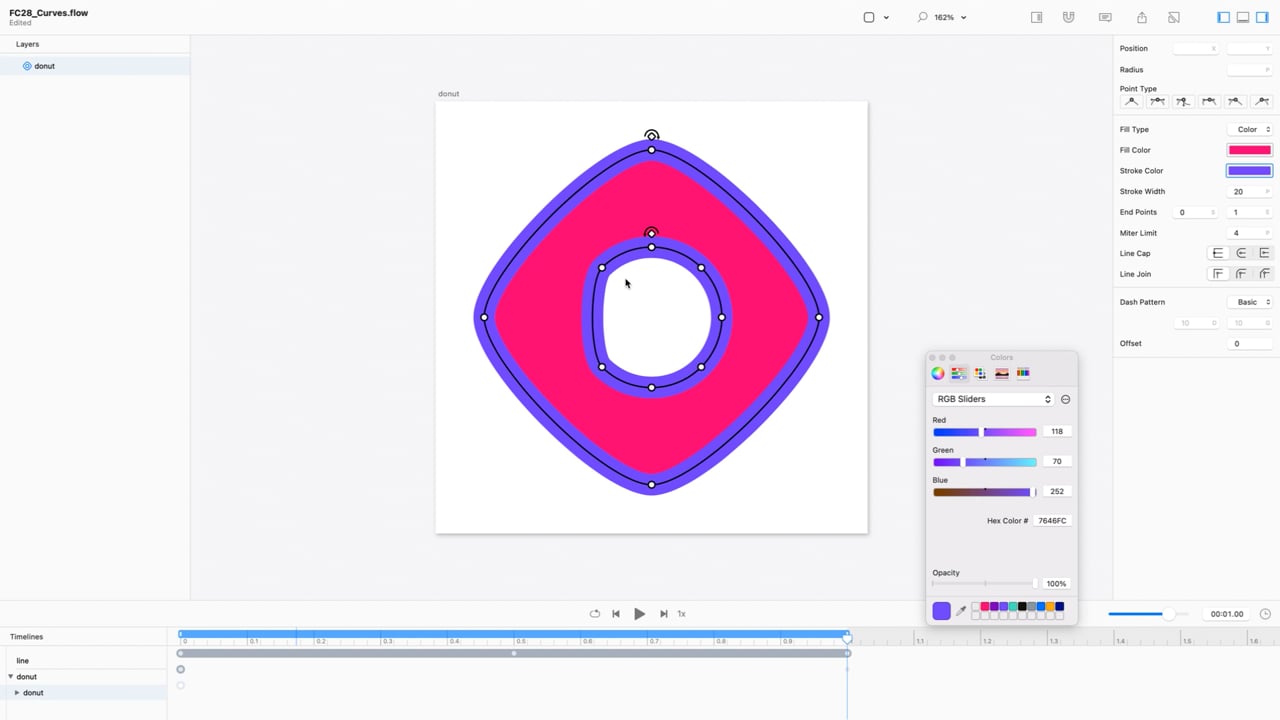Click the artboard panel icon in toolbar

[x=1037, y=17]
